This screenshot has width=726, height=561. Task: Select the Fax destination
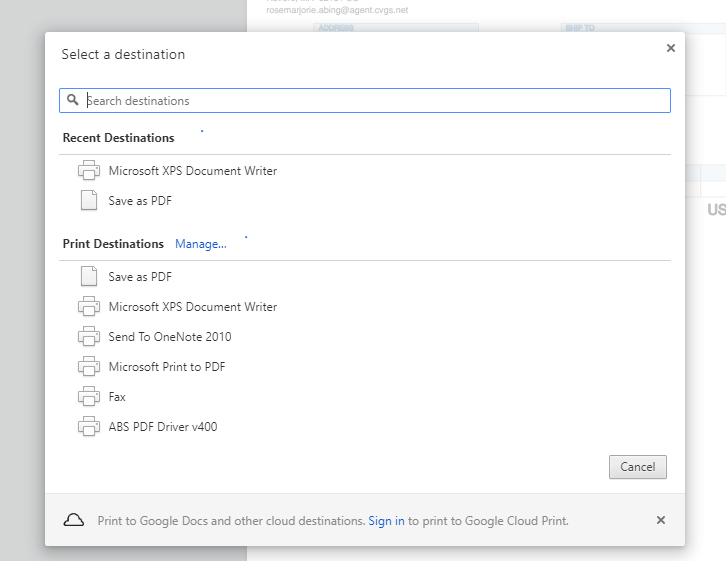tap(117, 397)
